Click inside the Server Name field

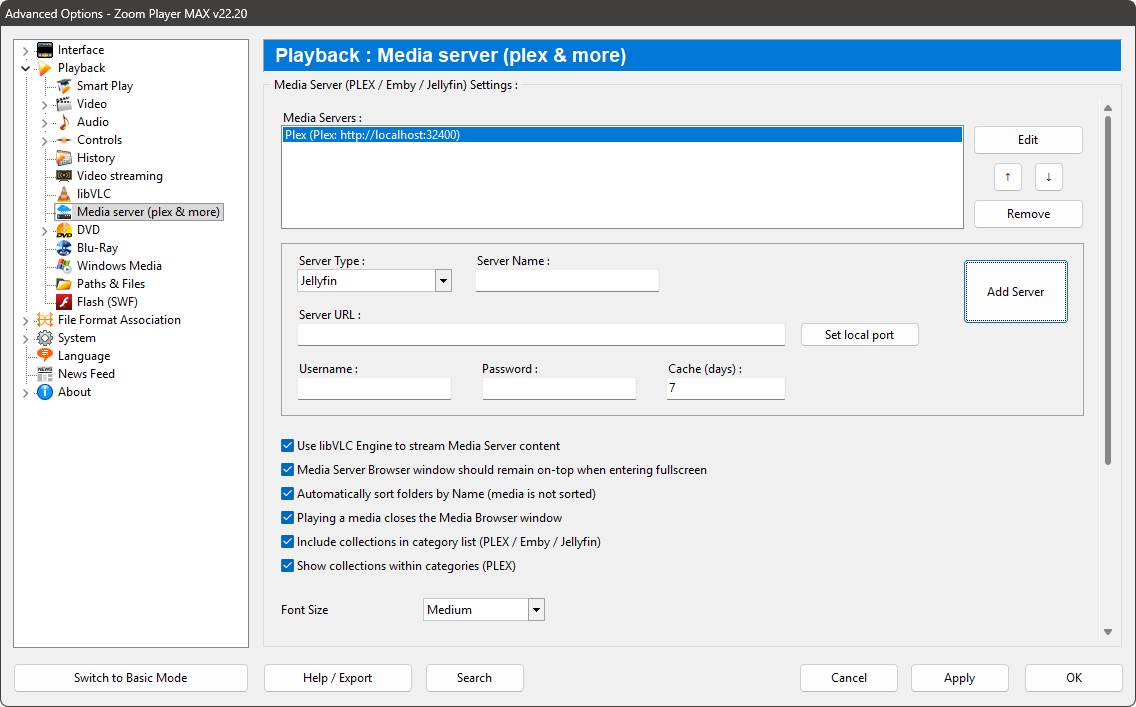pyautogui.click(x=567, y=280)
